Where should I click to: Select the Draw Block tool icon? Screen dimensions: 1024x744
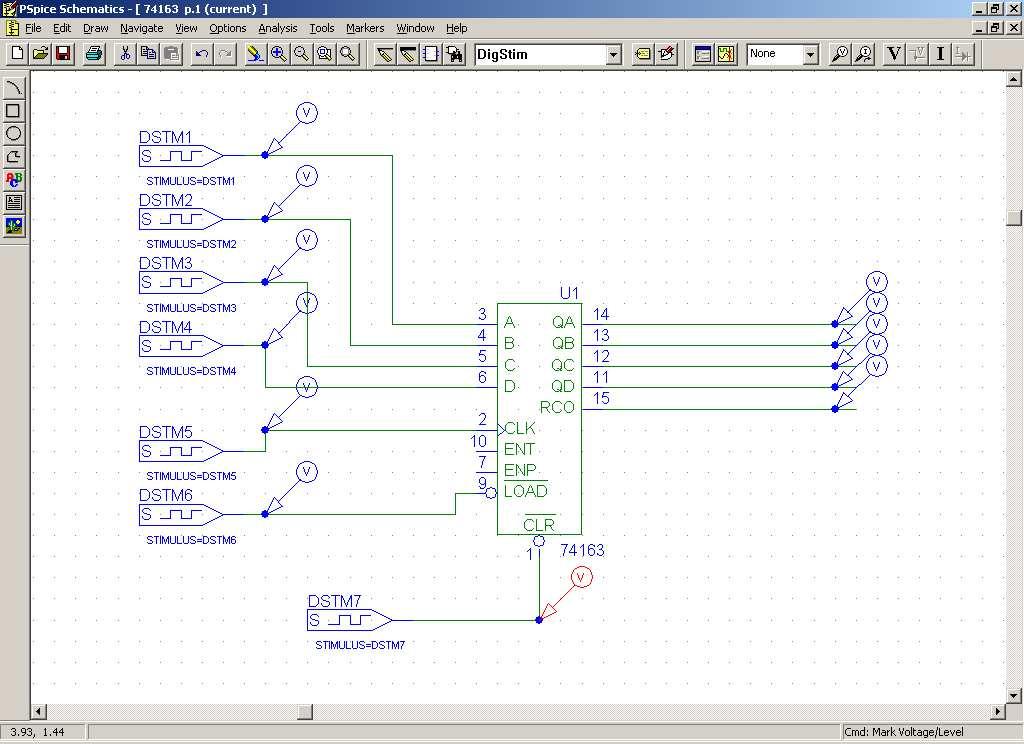coord(430,54)
